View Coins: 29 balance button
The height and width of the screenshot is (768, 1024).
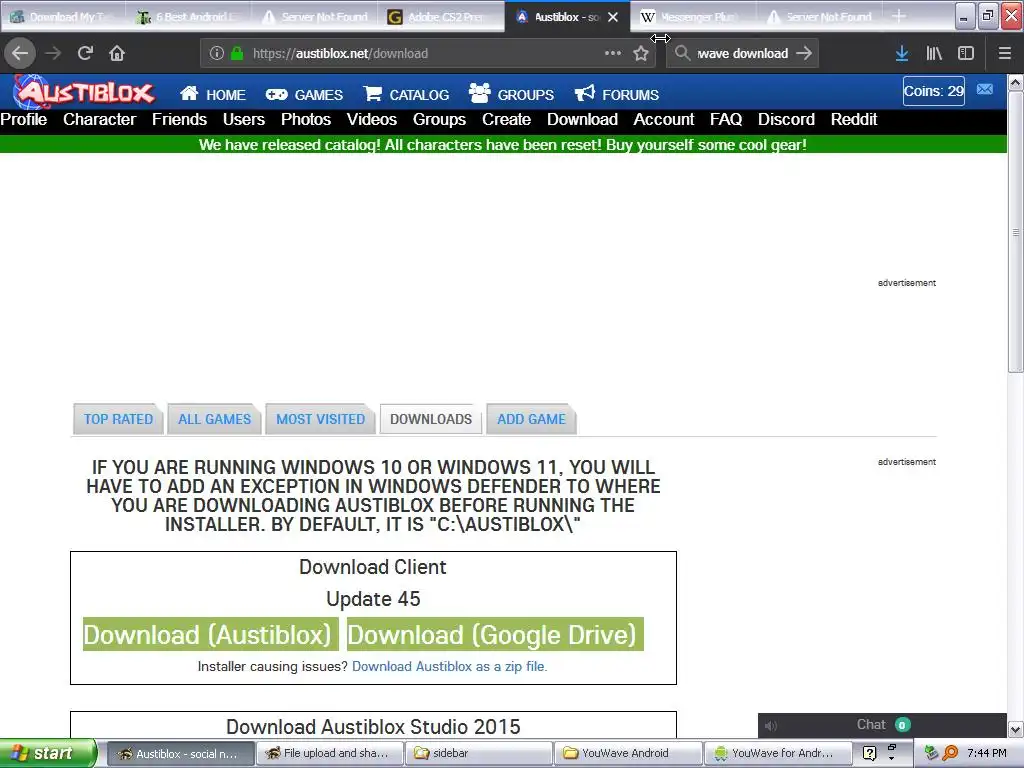pyautogui.click(x=933, y=91)
